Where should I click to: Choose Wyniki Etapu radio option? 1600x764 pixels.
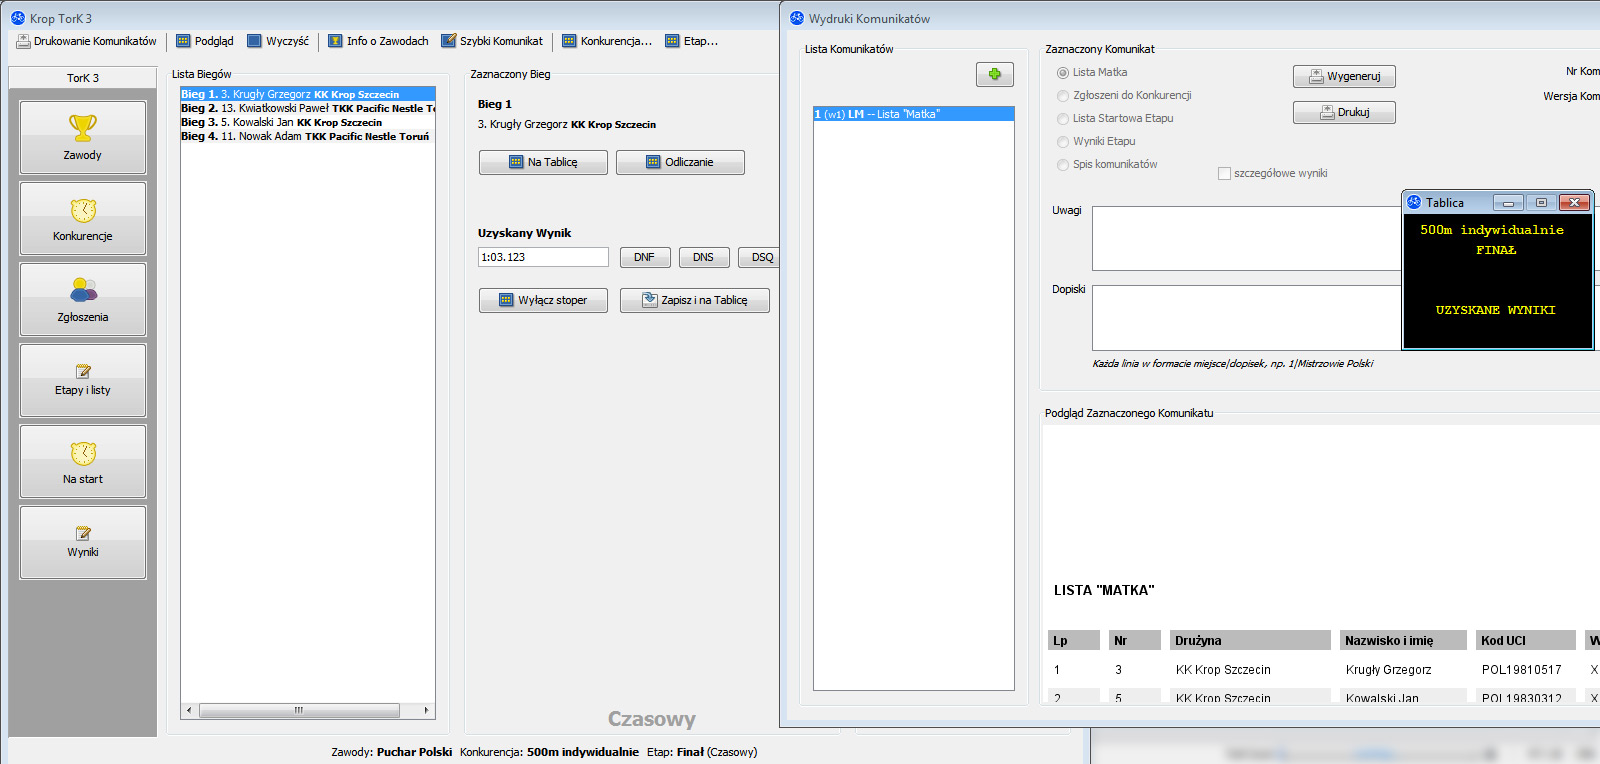click(1063, 142)
